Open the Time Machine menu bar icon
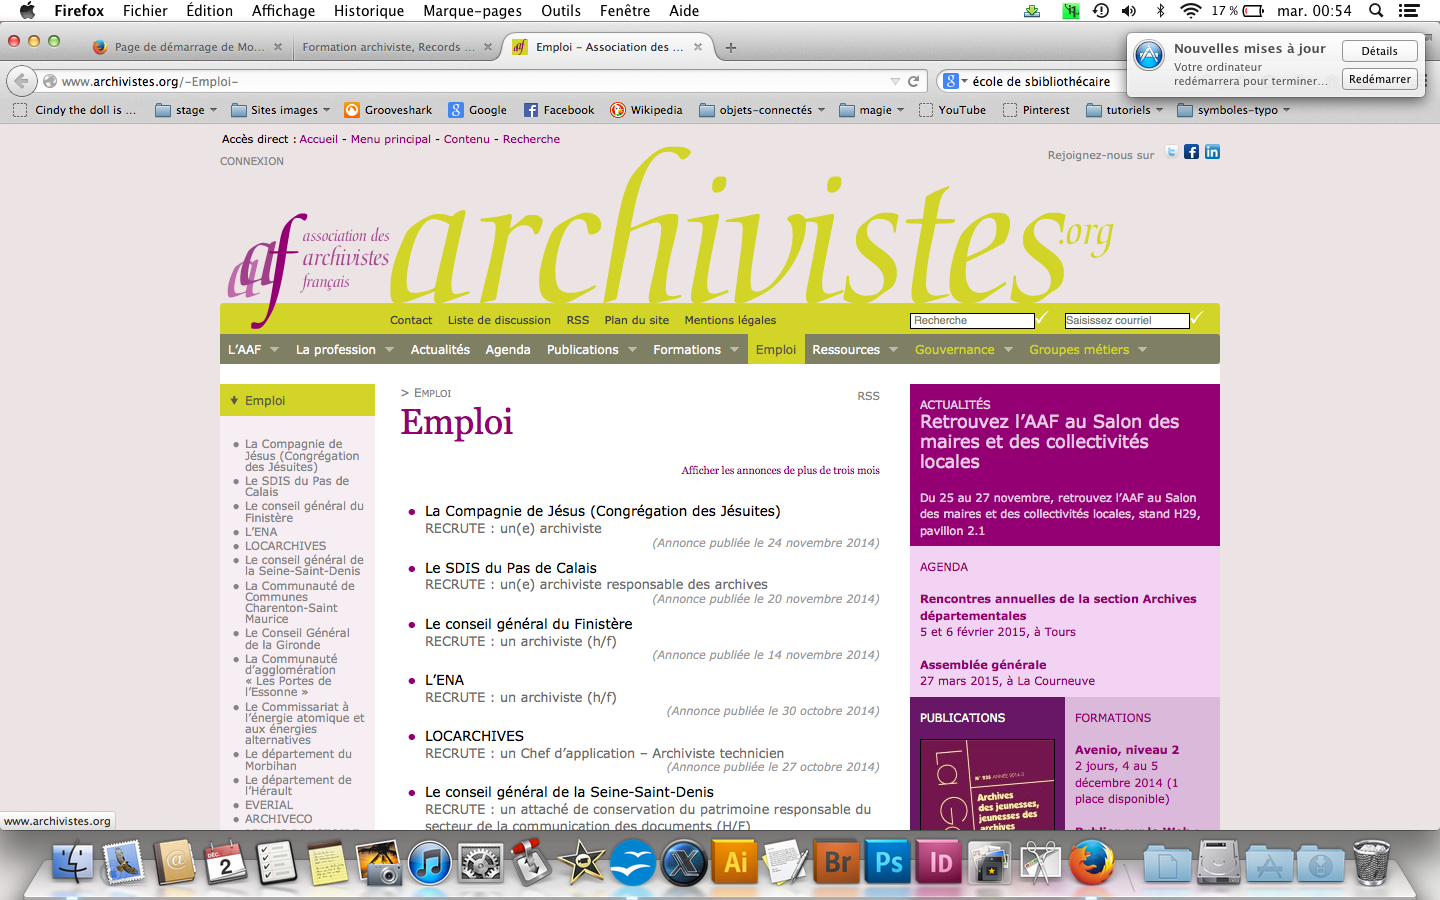The height and width of the screenshot is (900, 1440). click(x=1100, y=11)
